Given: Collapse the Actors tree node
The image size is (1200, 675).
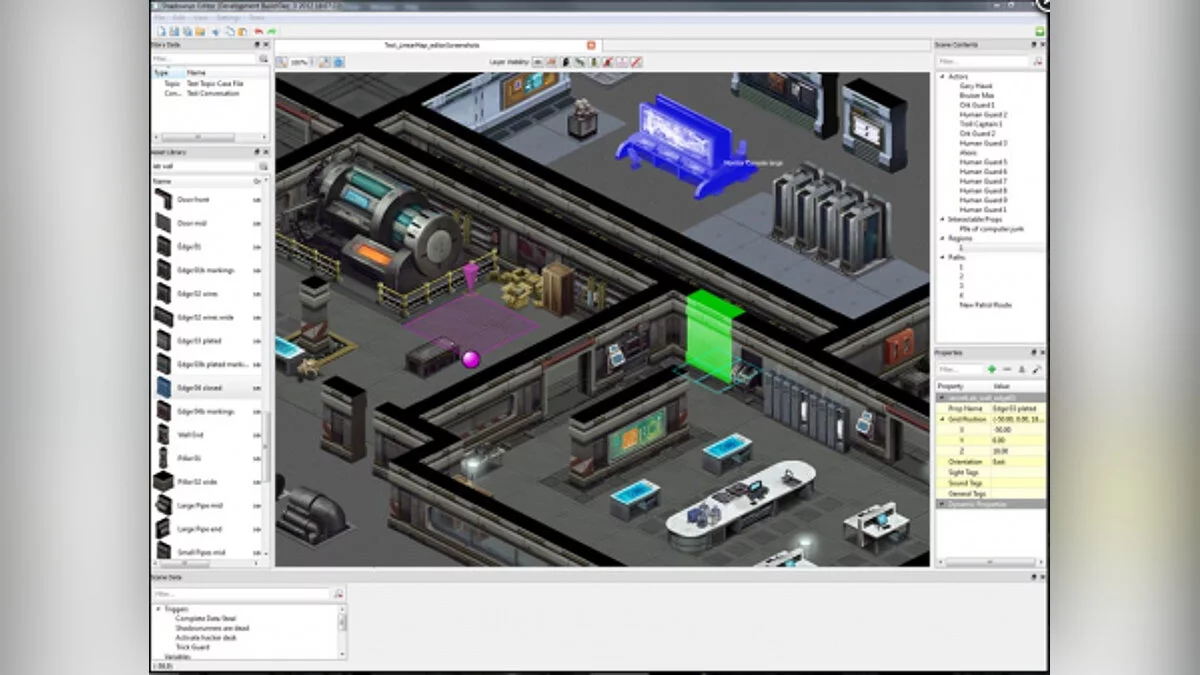Looking at the screenshot, I should [x=941, y=77].
